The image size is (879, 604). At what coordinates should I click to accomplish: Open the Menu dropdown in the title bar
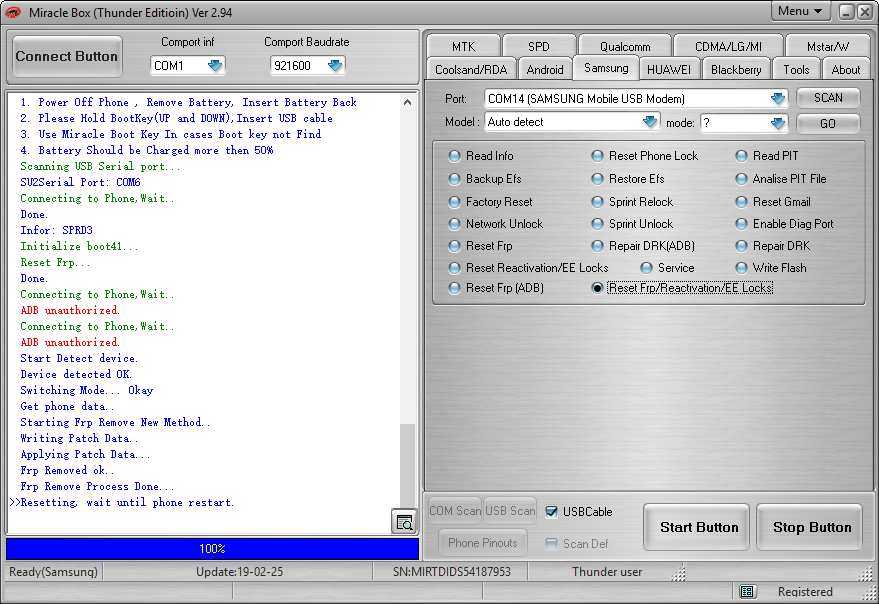(800, 11)
